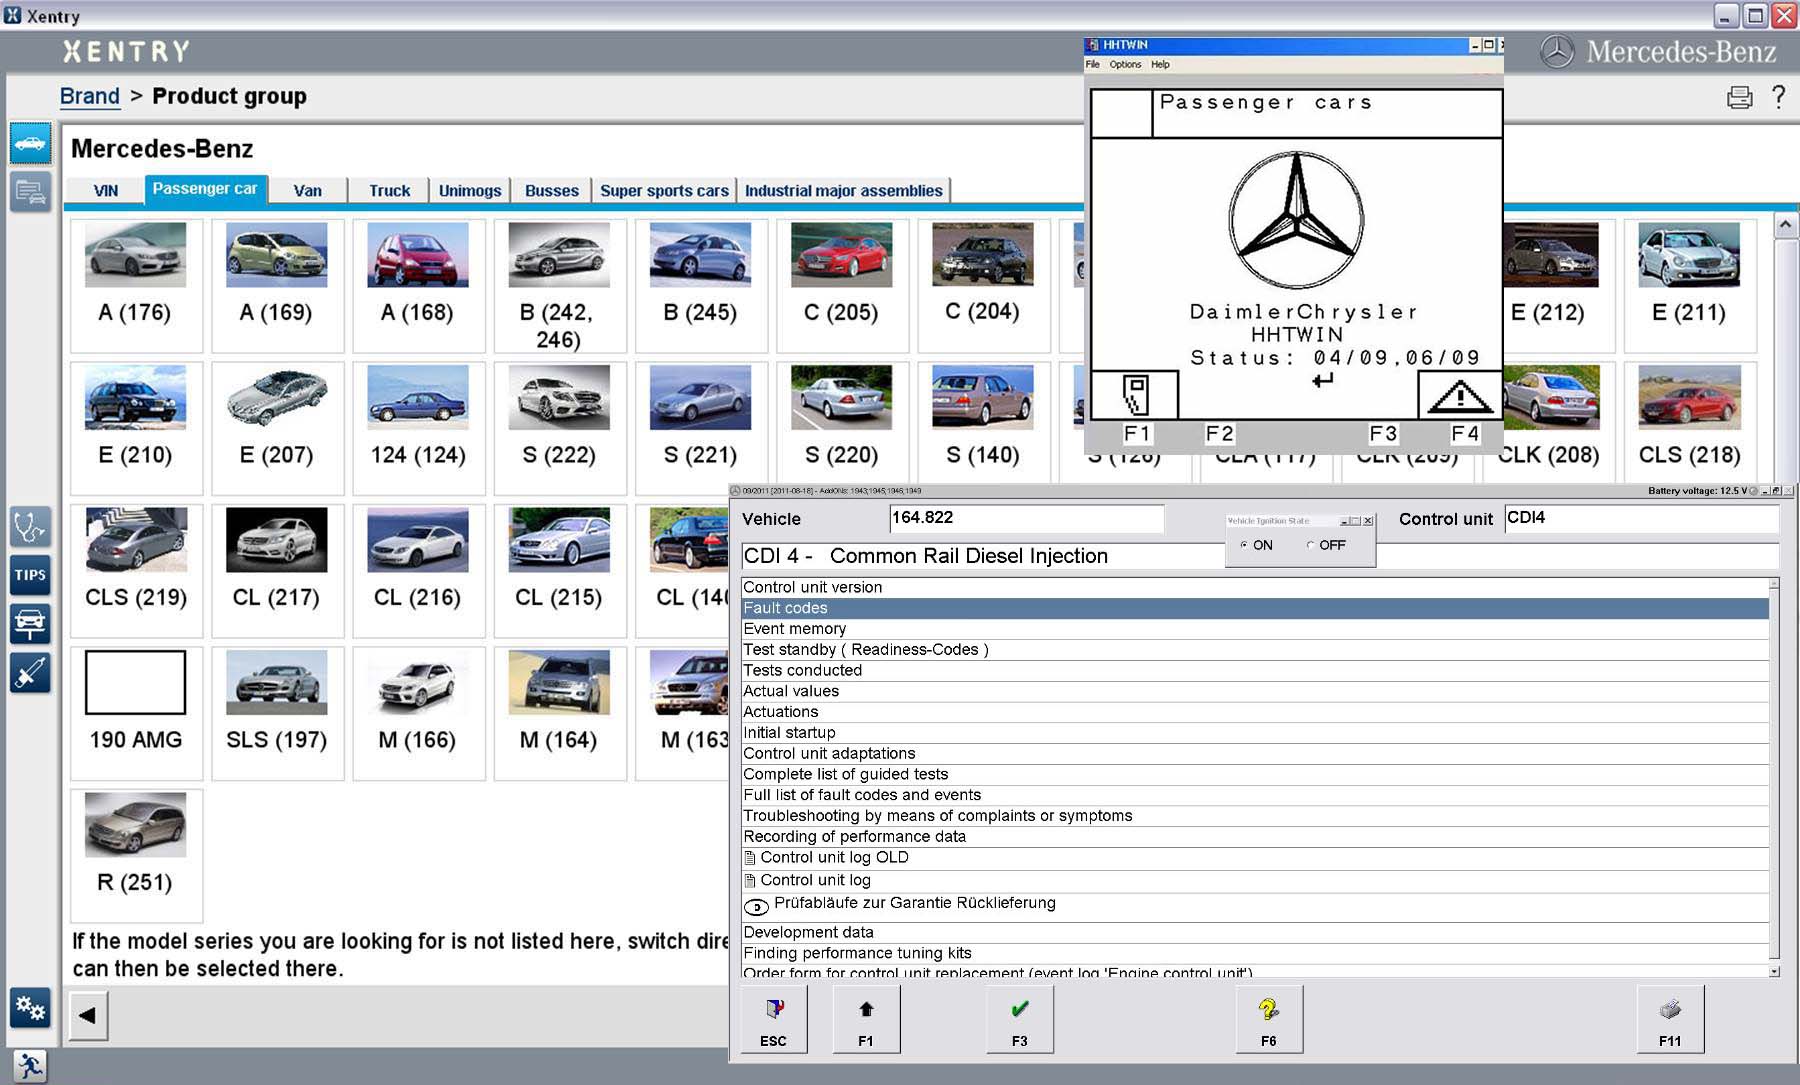Click the printer icon at top right

[1739, 97]
